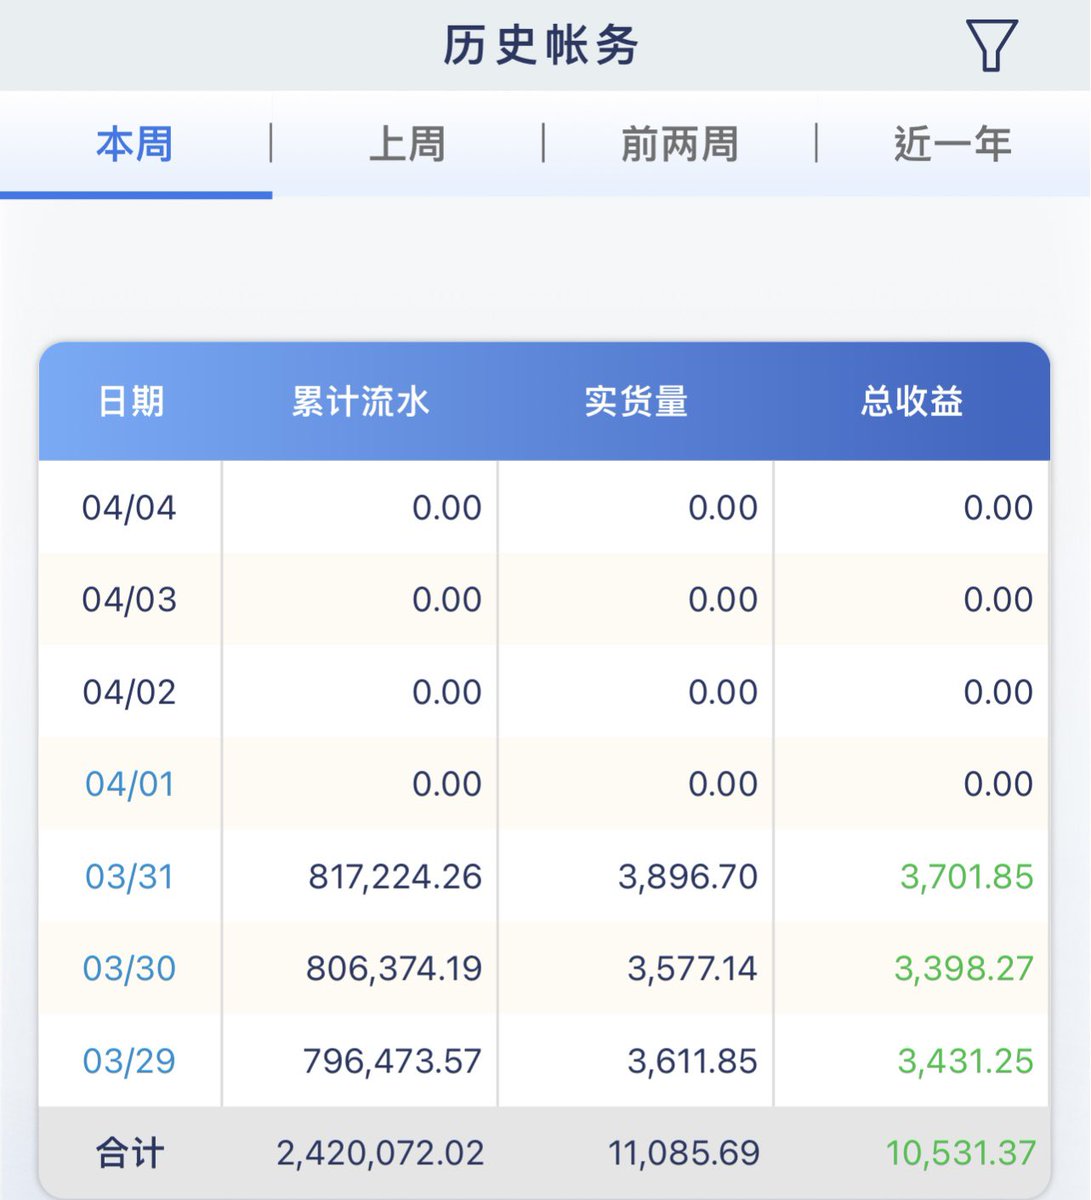
Task: Click the 累计流水 column header
Action: [360, 402]
